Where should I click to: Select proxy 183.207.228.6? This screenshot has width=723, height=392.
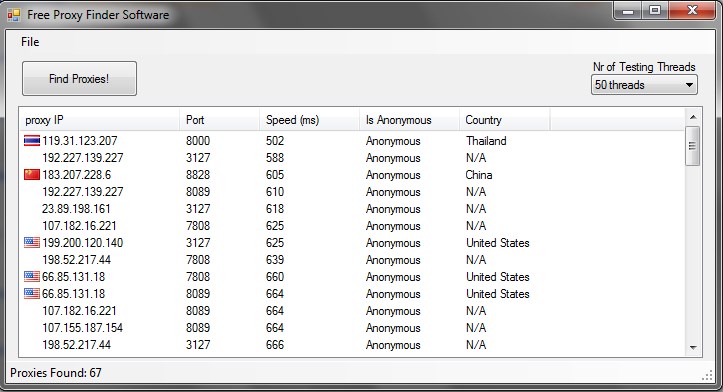77,175
